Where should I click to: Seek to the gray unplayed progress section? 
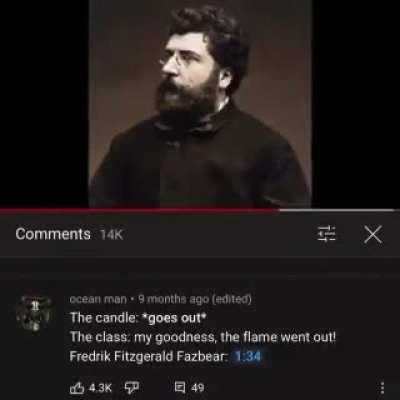tap(337, 210)
